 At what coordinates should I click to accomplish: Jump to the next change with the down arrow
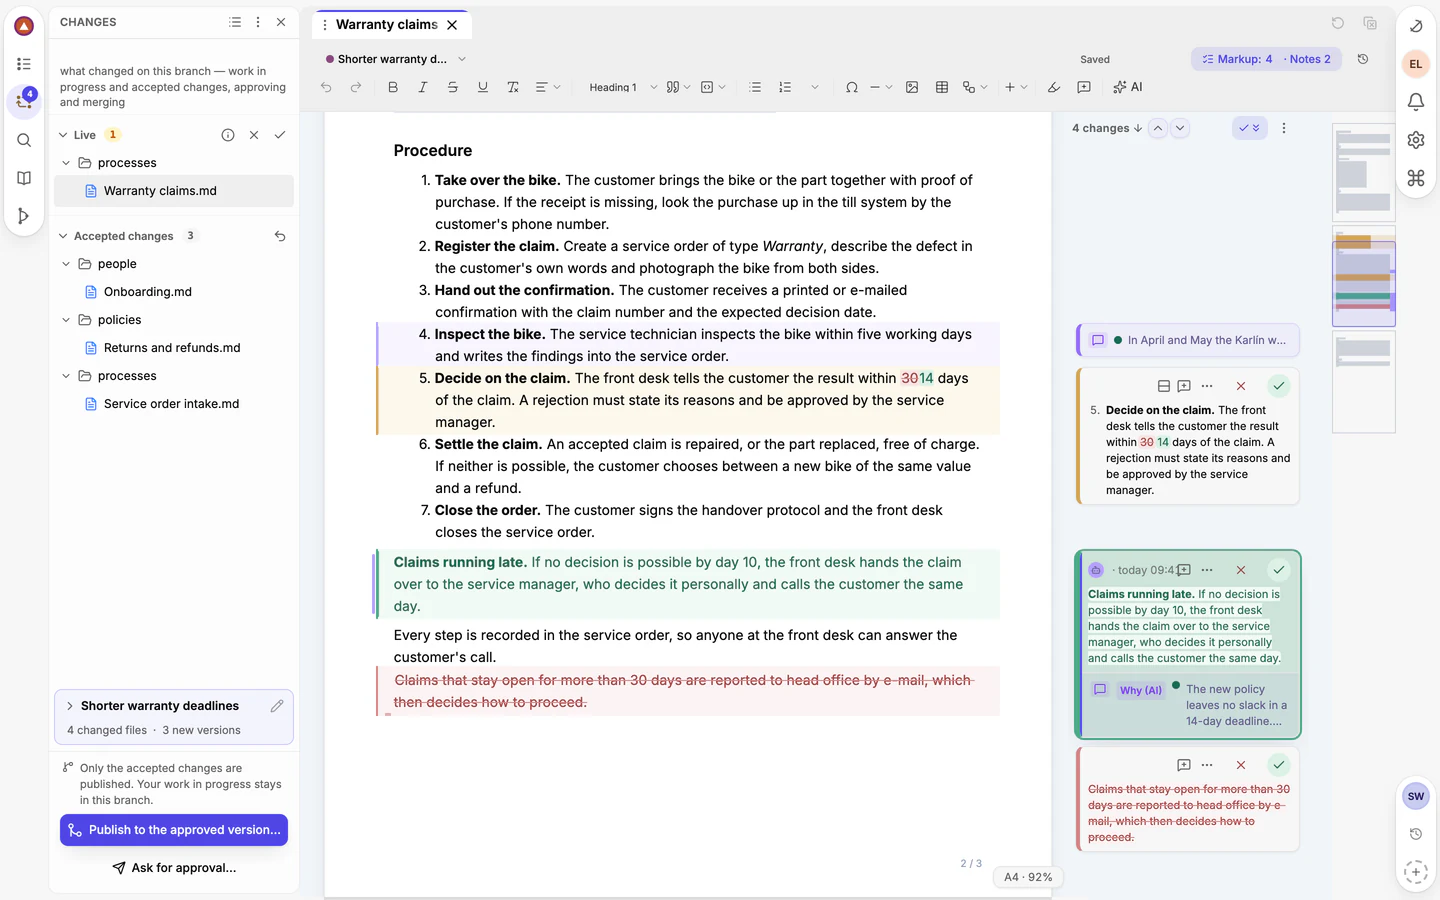pos(1180,128)
